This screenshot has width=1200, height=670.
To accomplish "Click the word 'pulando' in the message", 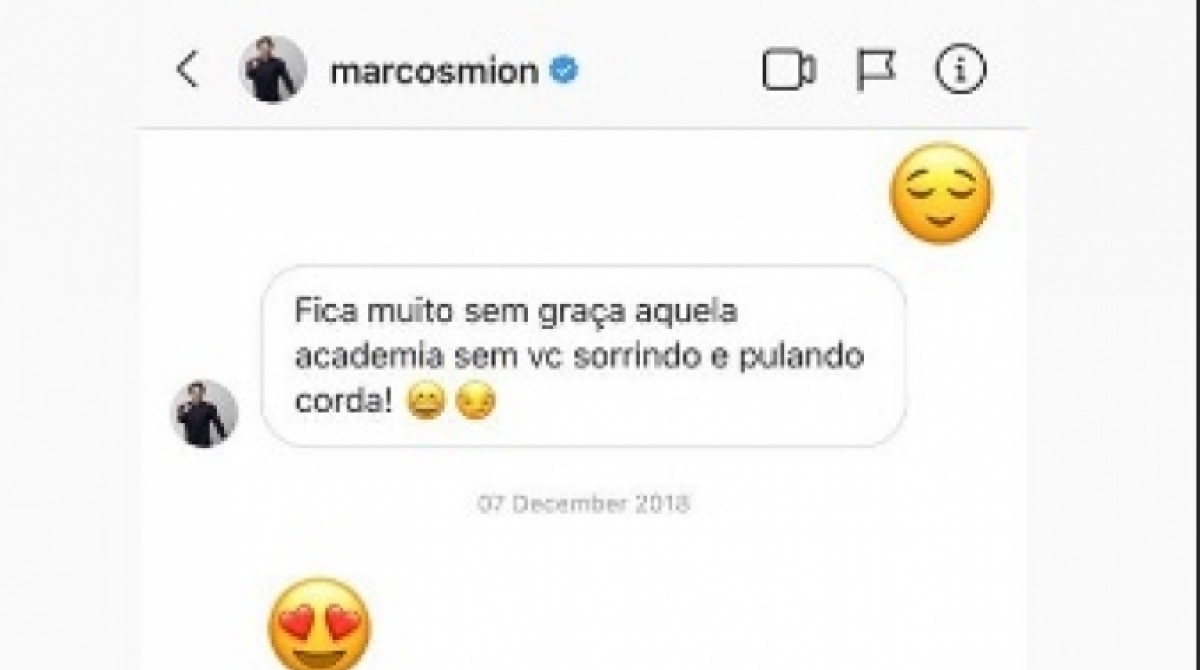I will point(802,360).
